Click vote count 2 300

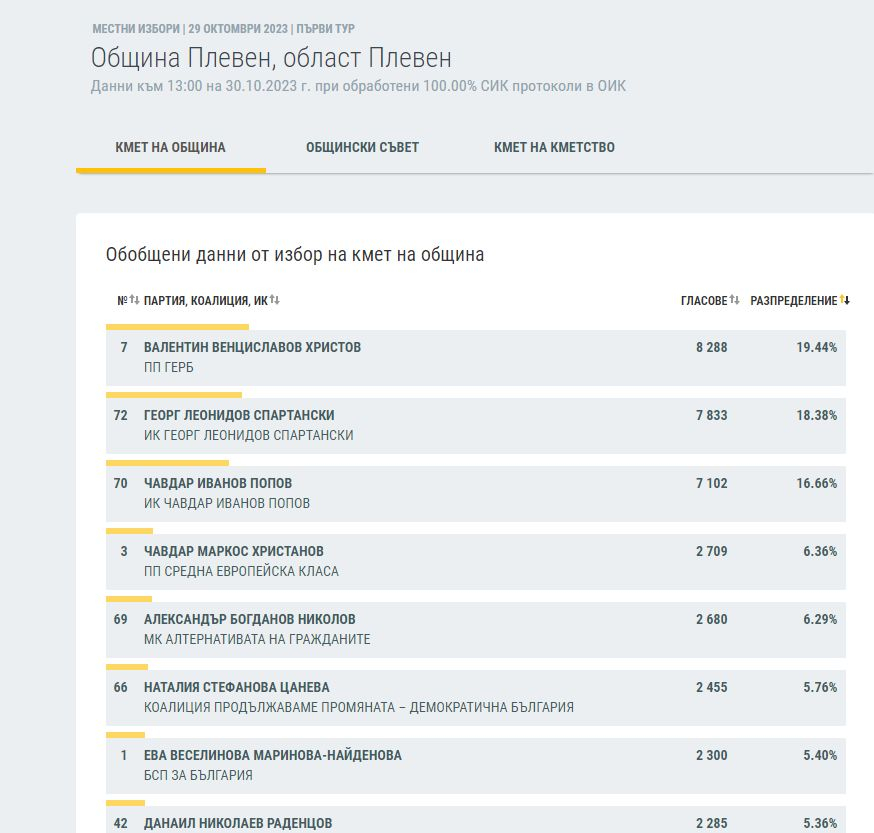(711, 755)
